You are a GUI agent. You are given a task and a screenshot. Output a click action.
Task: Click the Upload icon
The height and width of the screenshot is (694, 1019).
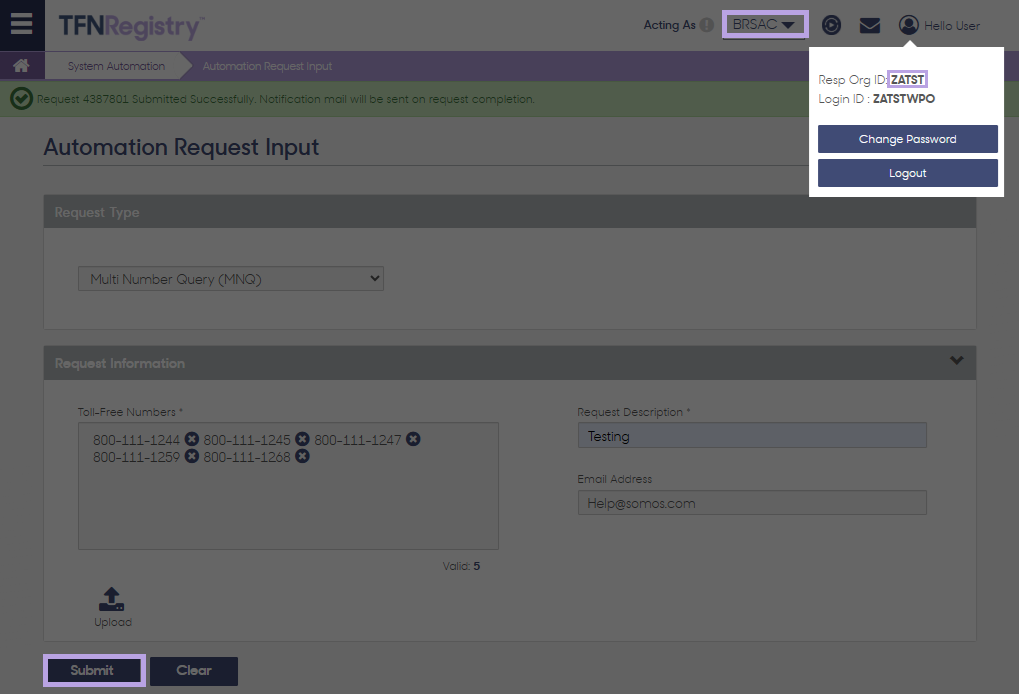[112, 599]
